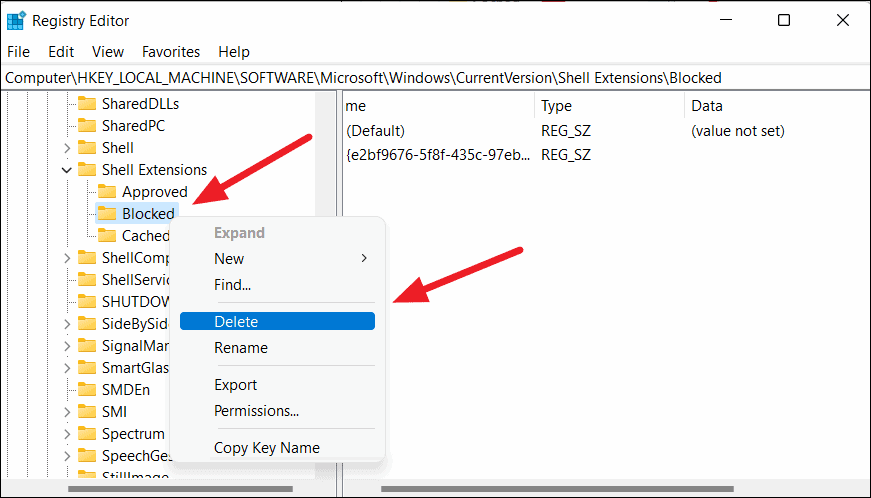
Task: Click the tree pane vertical scrollbar
Action: pyautogui.click(x=326, y=285)
